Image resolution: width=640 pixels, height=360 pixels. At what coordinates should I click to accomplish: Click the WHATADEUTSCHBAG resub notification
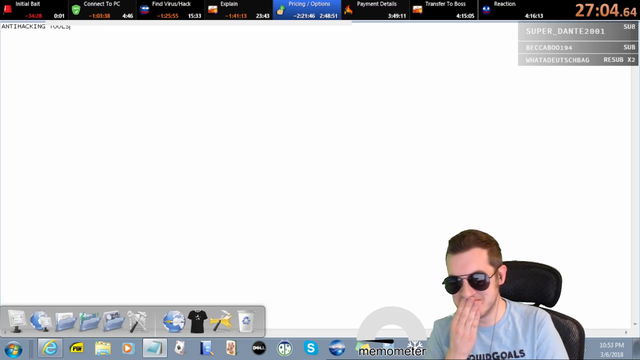point(578,60)
